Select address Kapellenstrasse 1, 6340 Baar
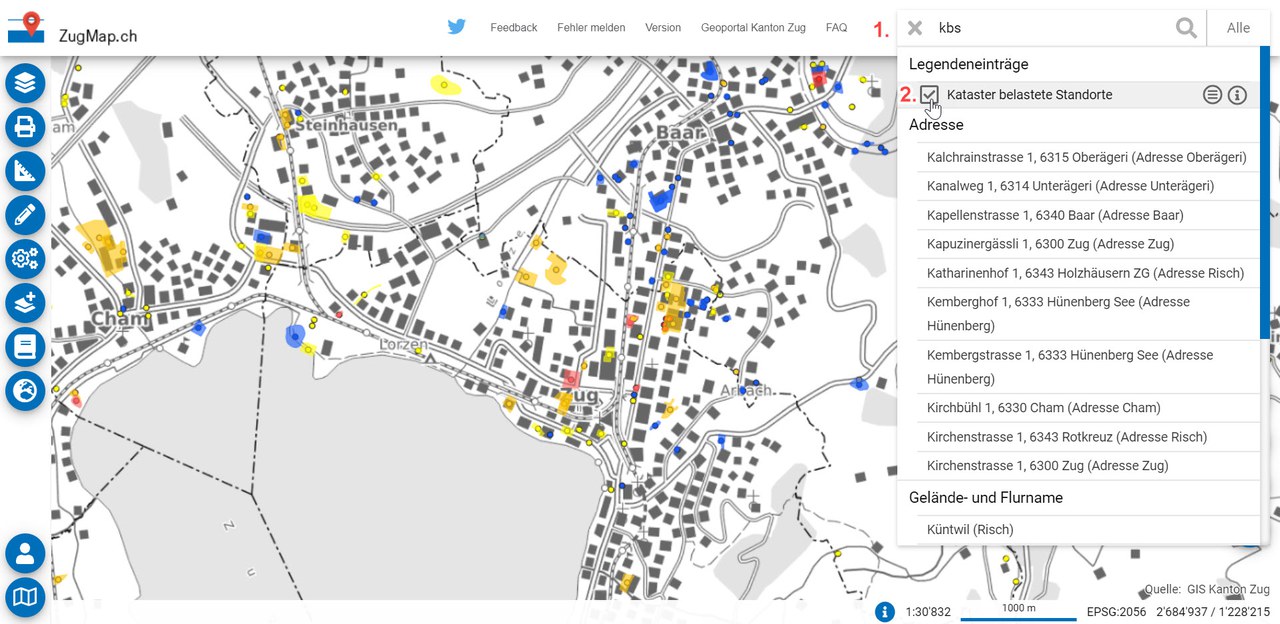This screenshot has height=624, width=1280. coord(1055,215)
